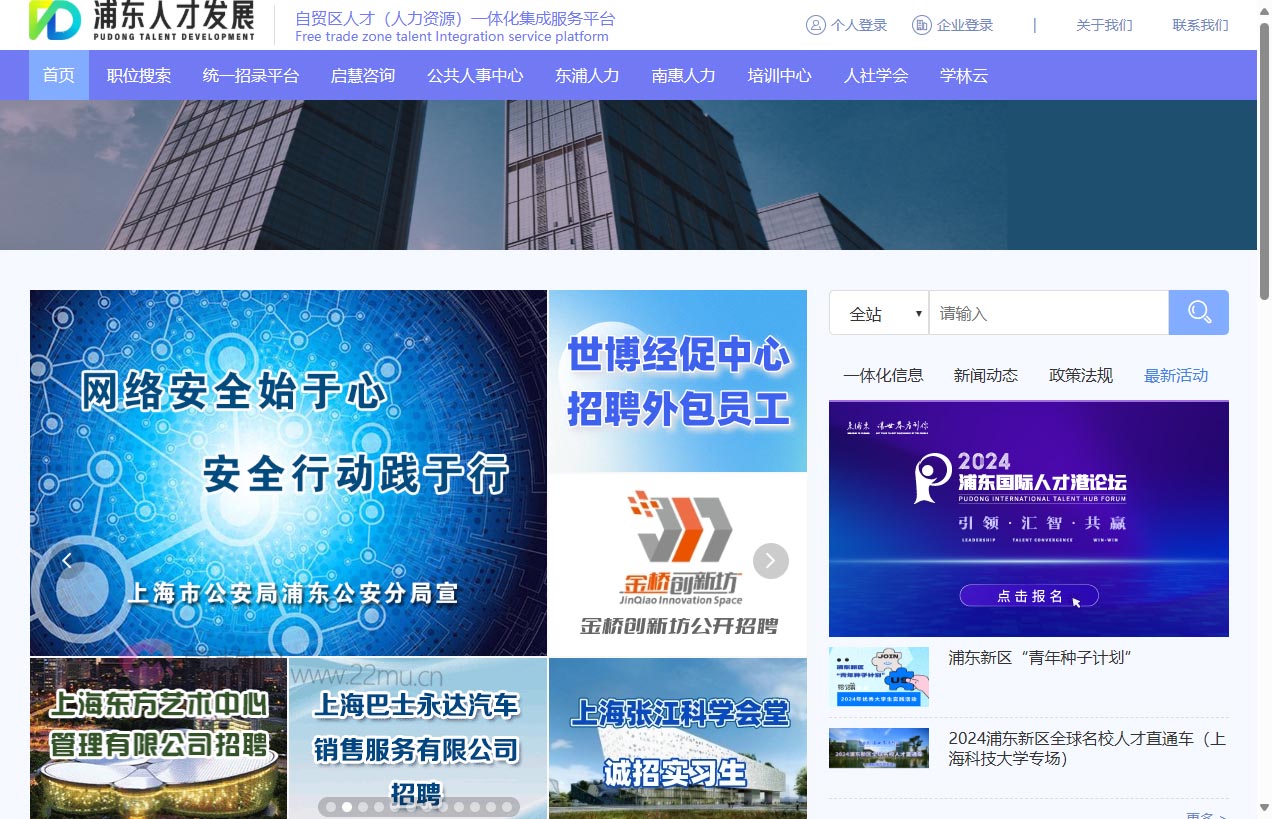Open the 职位搜索 menu item
Image resolution: width=1272 pixels, height=819 pixels.
click(139, 74)
